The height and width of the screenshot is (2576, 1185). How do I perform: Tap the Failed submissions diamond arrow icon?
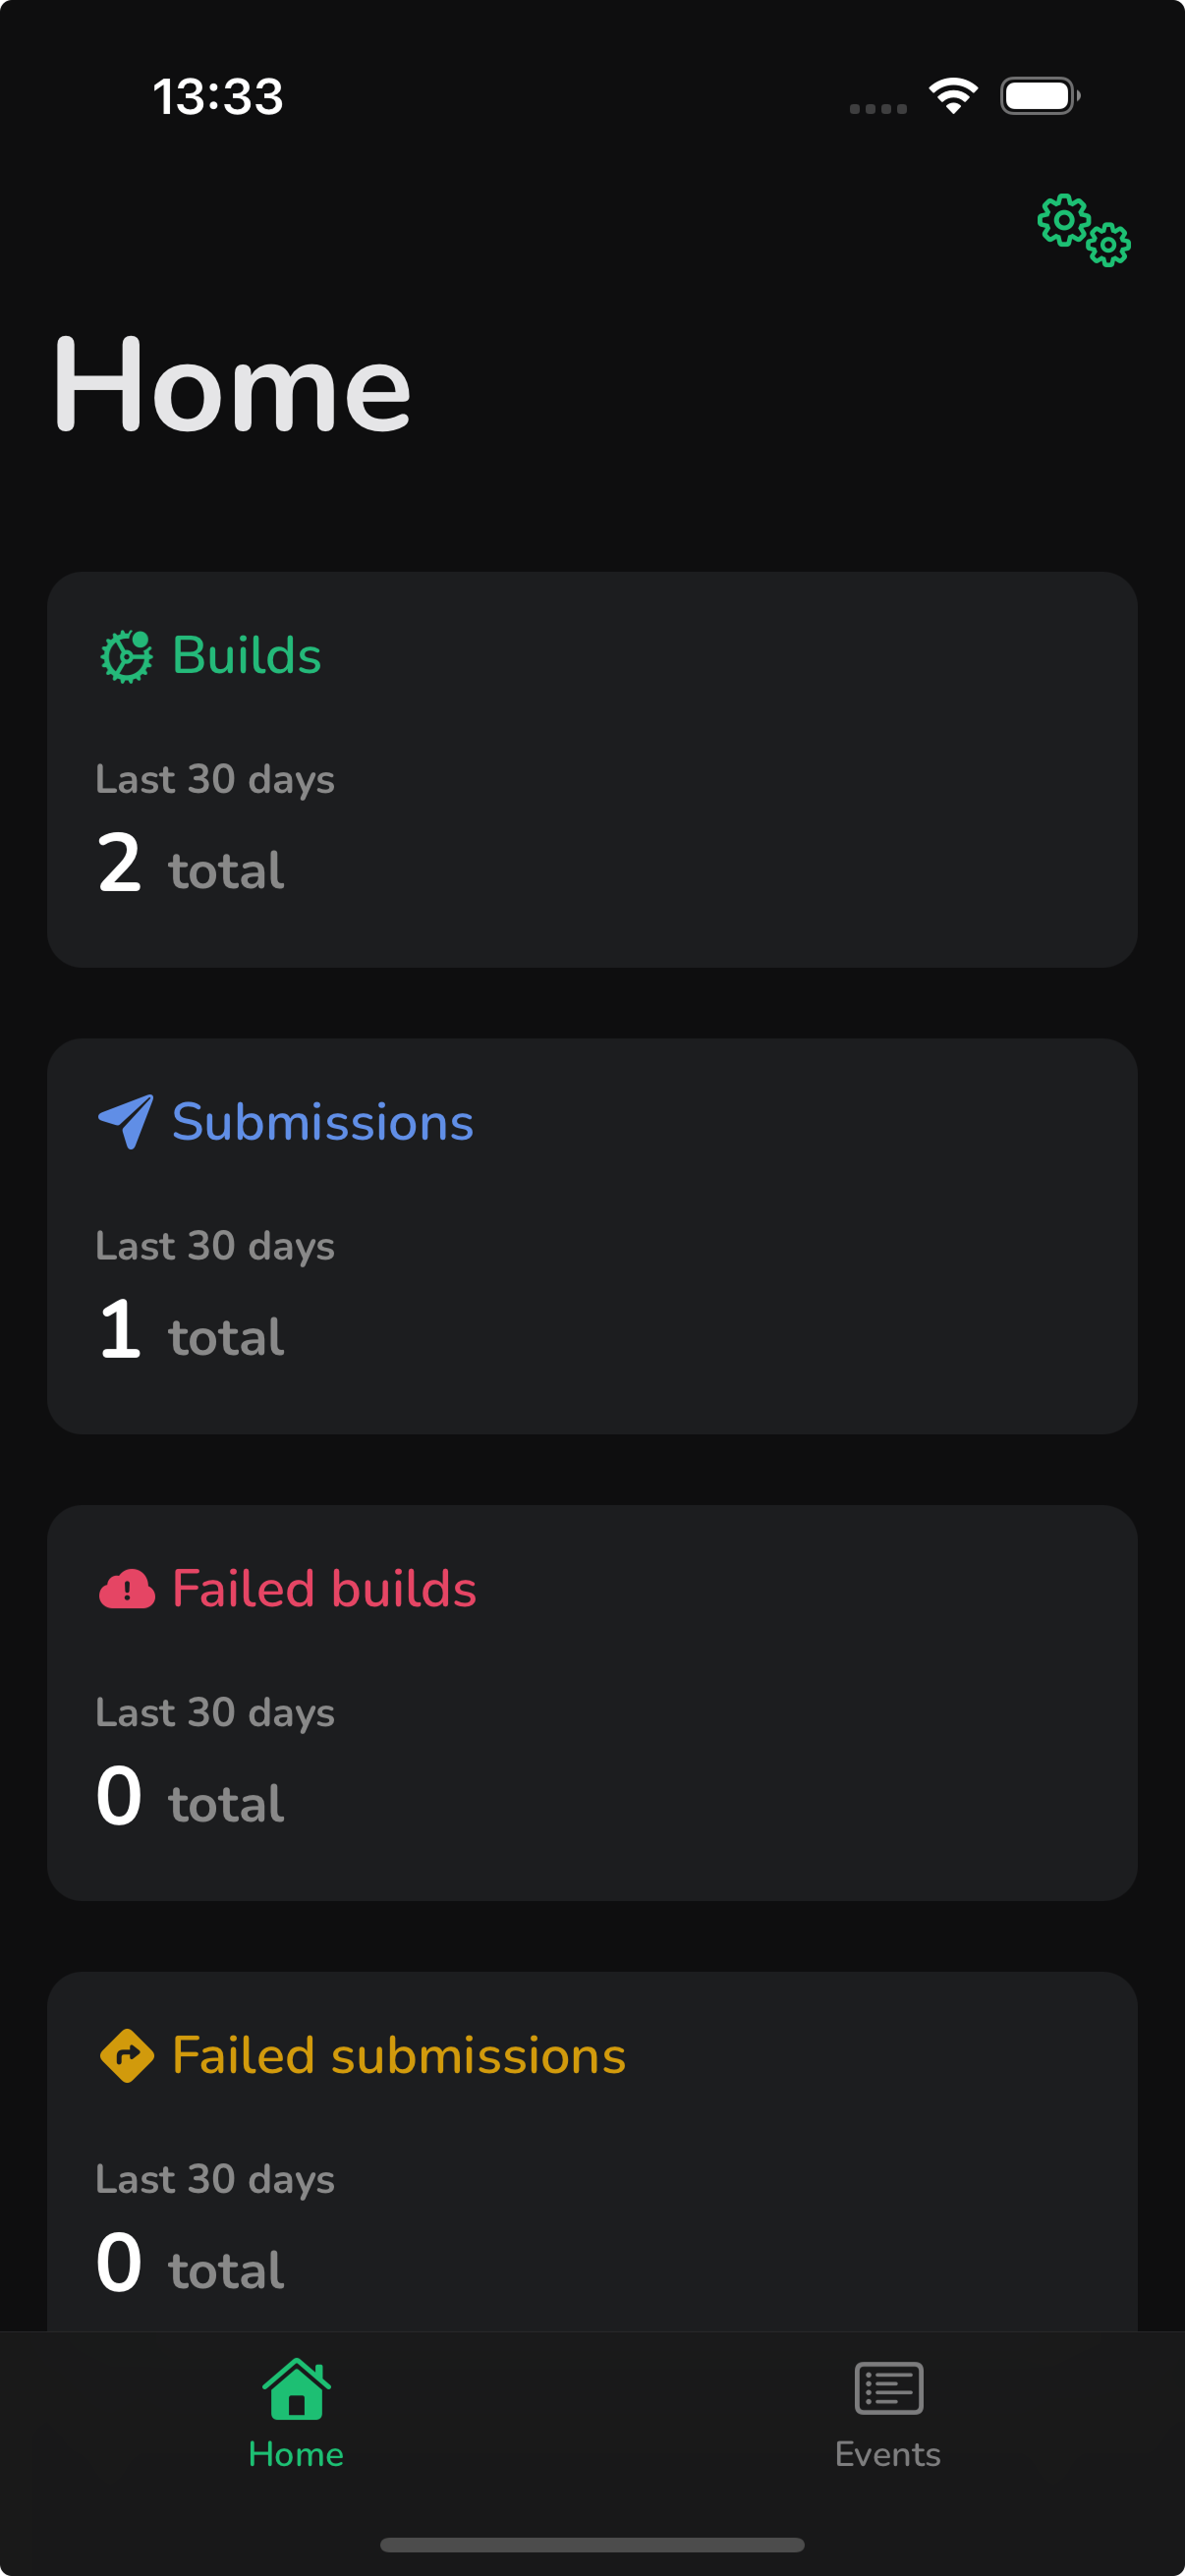click(x=127, y=2056)
